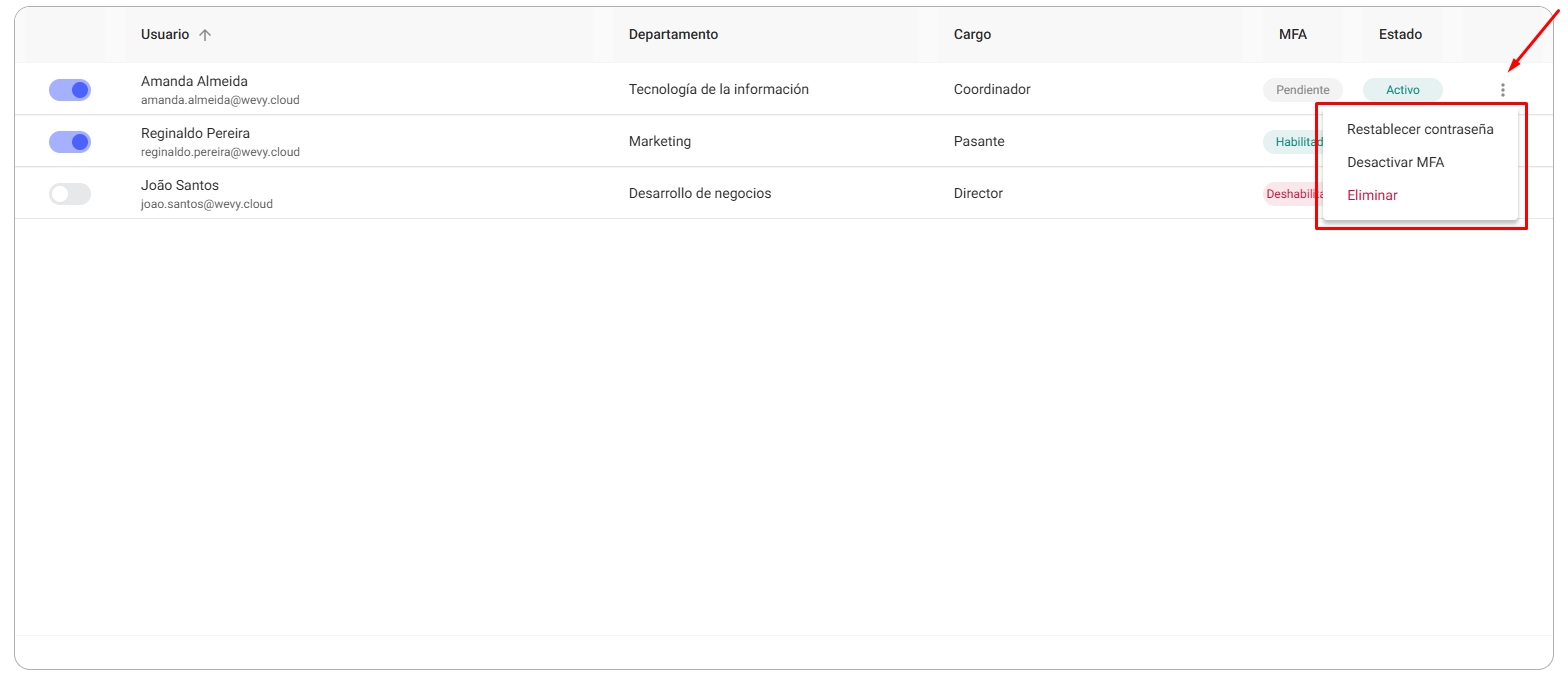The height and width of the screenshot is (677, 1568).
Task: Click the Cargo column header
Action: [x=972, y=35]
